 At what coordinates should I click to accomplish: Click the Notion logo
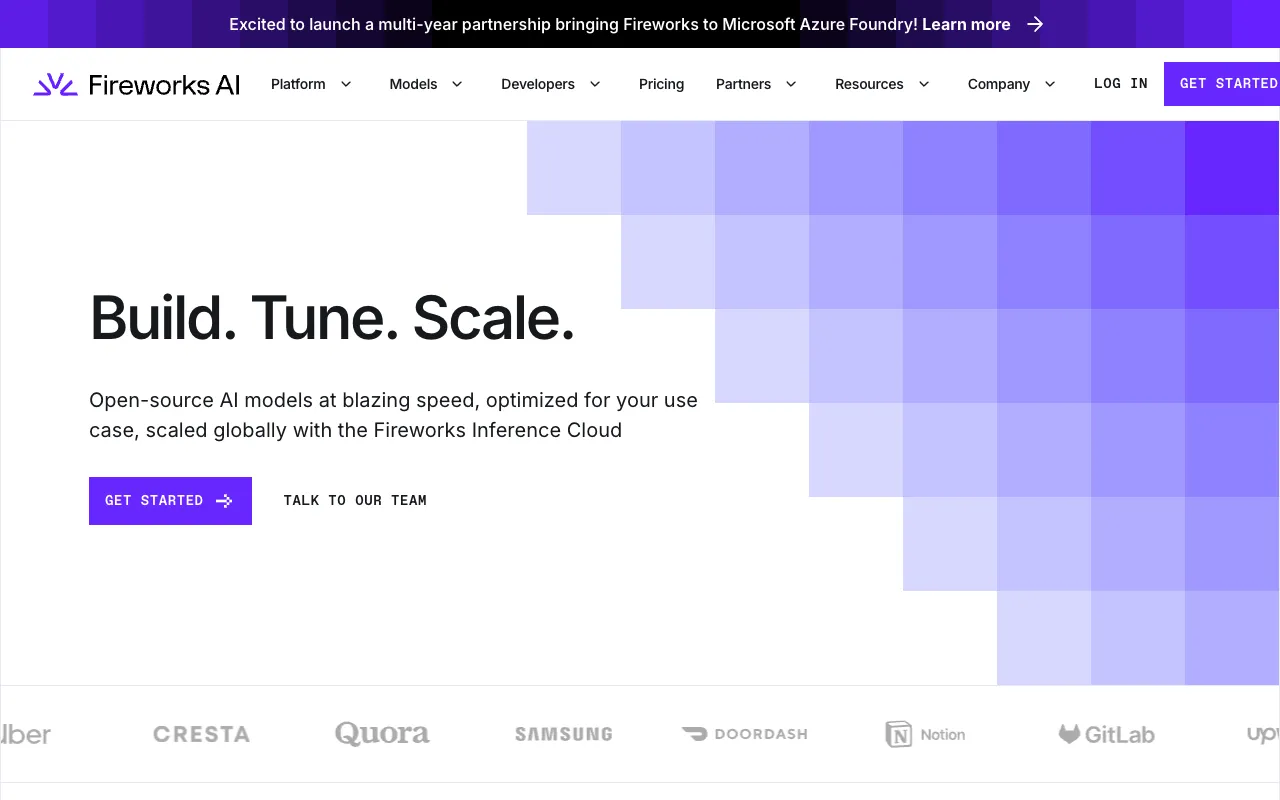[925, 734]
